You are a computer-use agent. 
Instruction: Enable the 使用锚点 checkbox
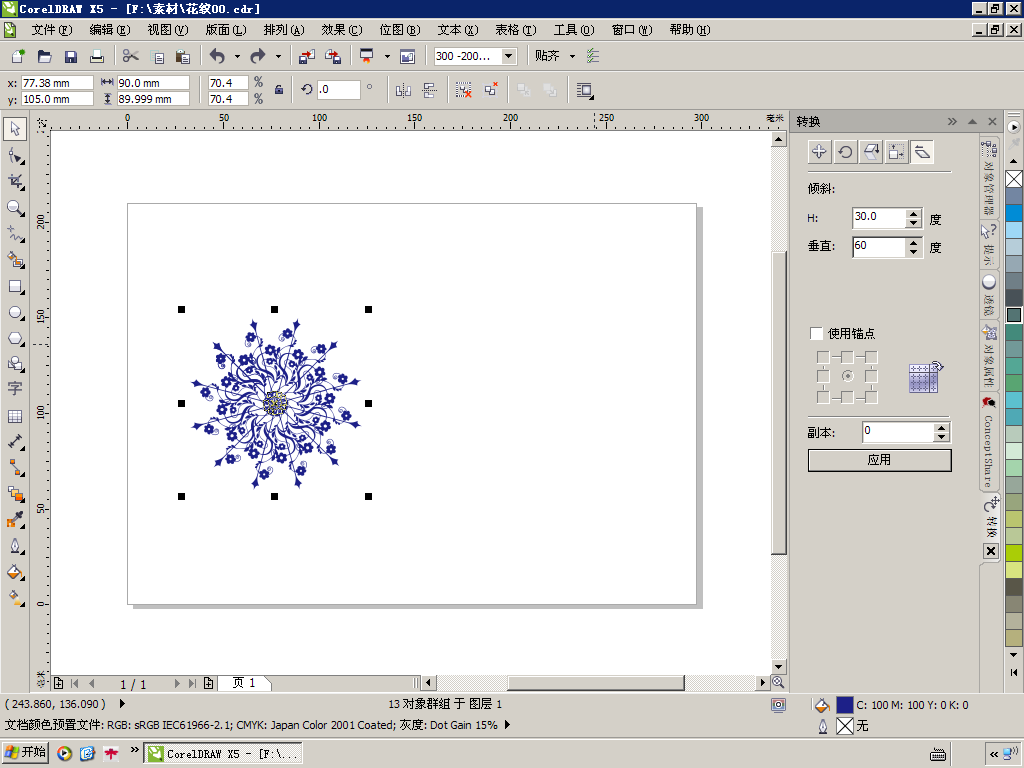click(816, 334)
